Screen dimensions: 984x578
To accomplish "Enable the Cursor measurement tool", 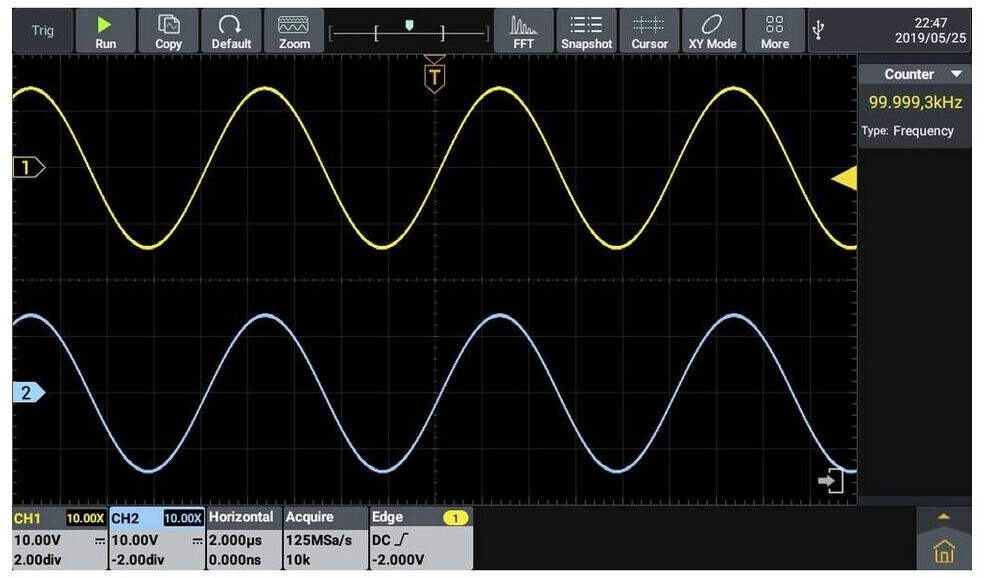I will point(649,31).
